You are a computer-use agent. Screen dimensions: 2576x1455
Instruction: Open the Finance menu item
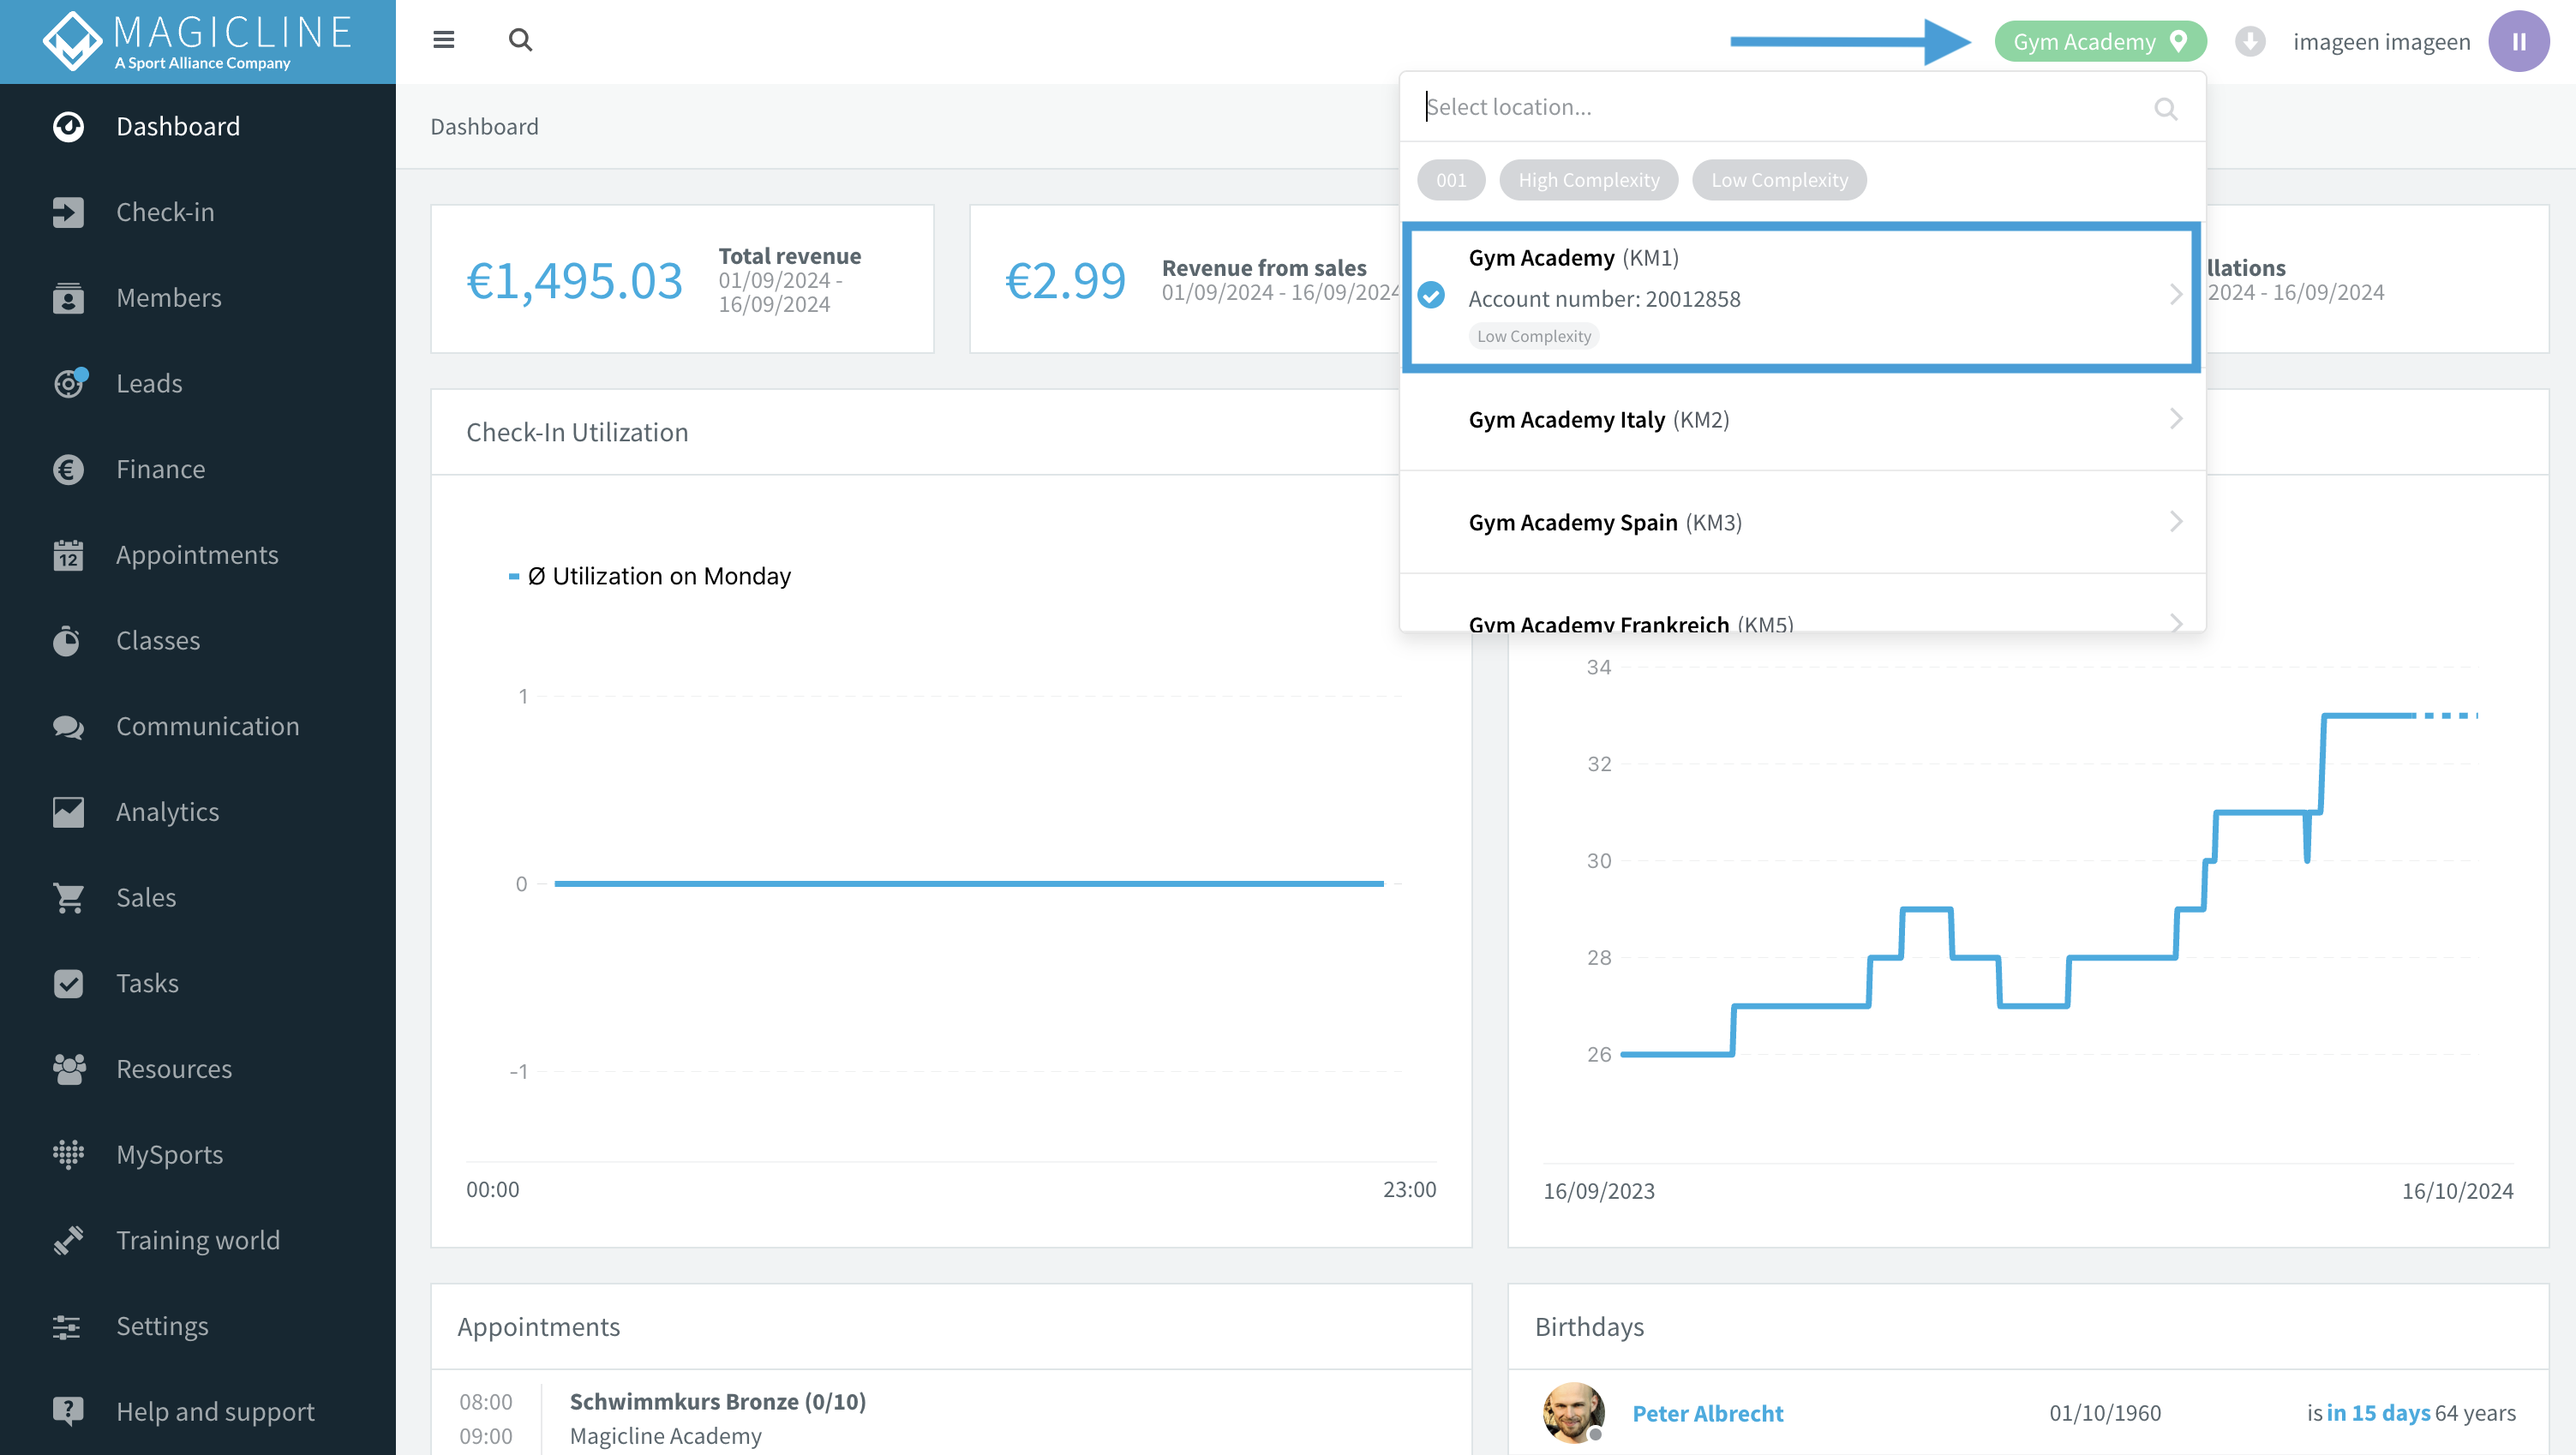[198, 469]
